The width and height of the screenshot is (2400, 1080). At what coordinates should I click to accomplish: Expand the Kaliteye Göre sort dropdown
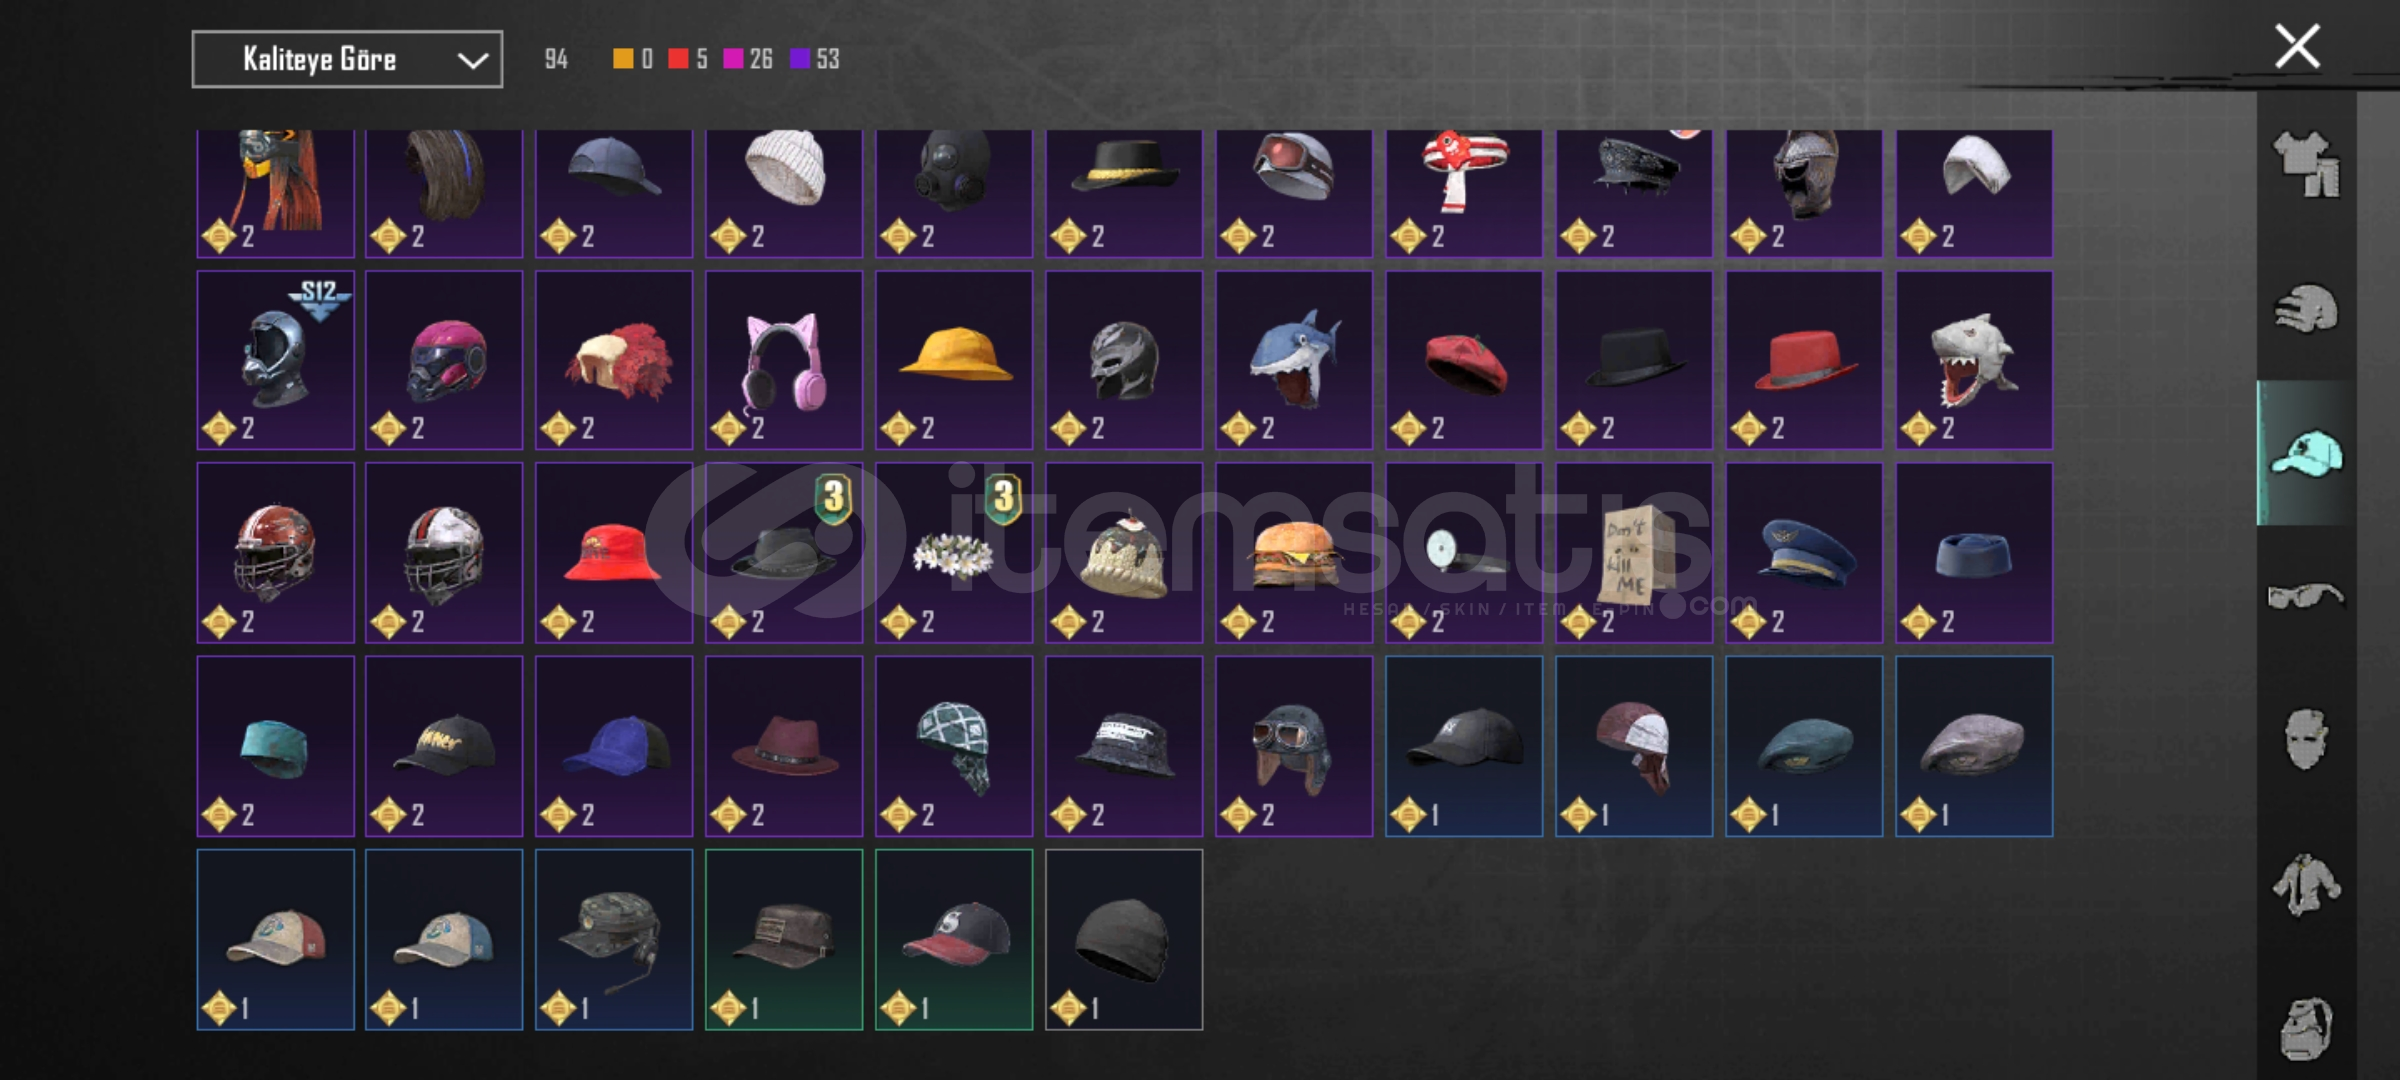pyautogui.click(x=347, y=60)
